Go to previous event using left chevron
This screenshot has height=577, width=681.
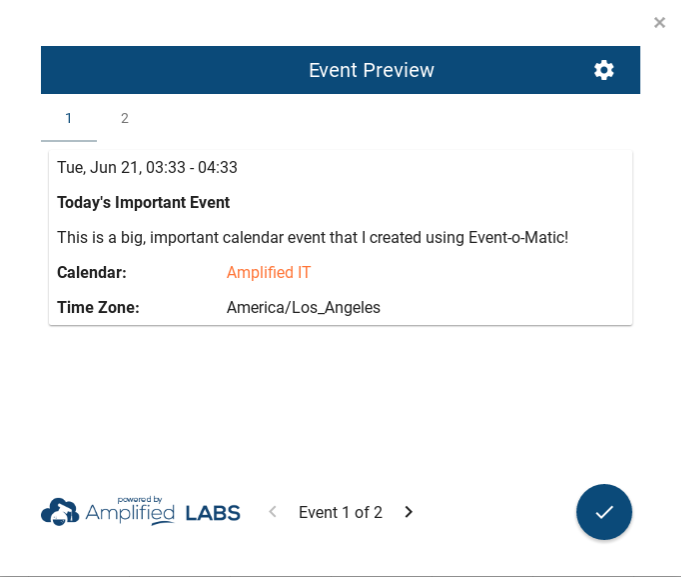click(272, 512)
